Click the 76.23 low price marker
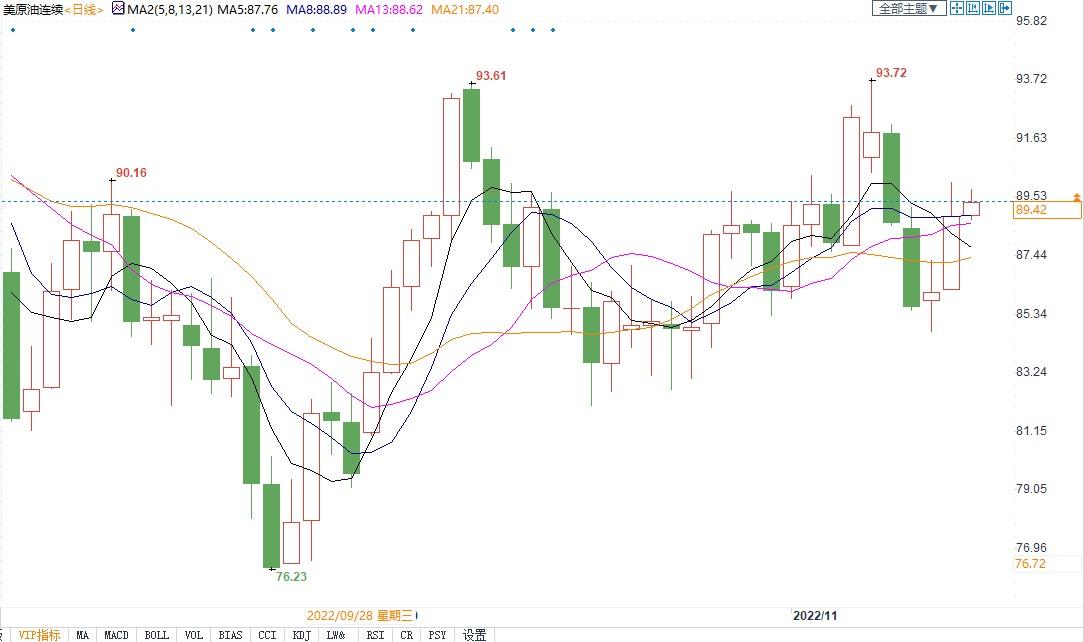This screenshot has width=1084, height=642. [291, 577]
